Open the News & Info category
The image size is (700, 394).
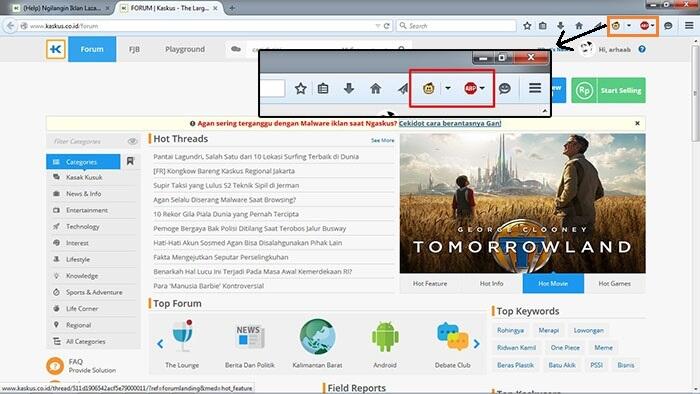coord(83,194)
